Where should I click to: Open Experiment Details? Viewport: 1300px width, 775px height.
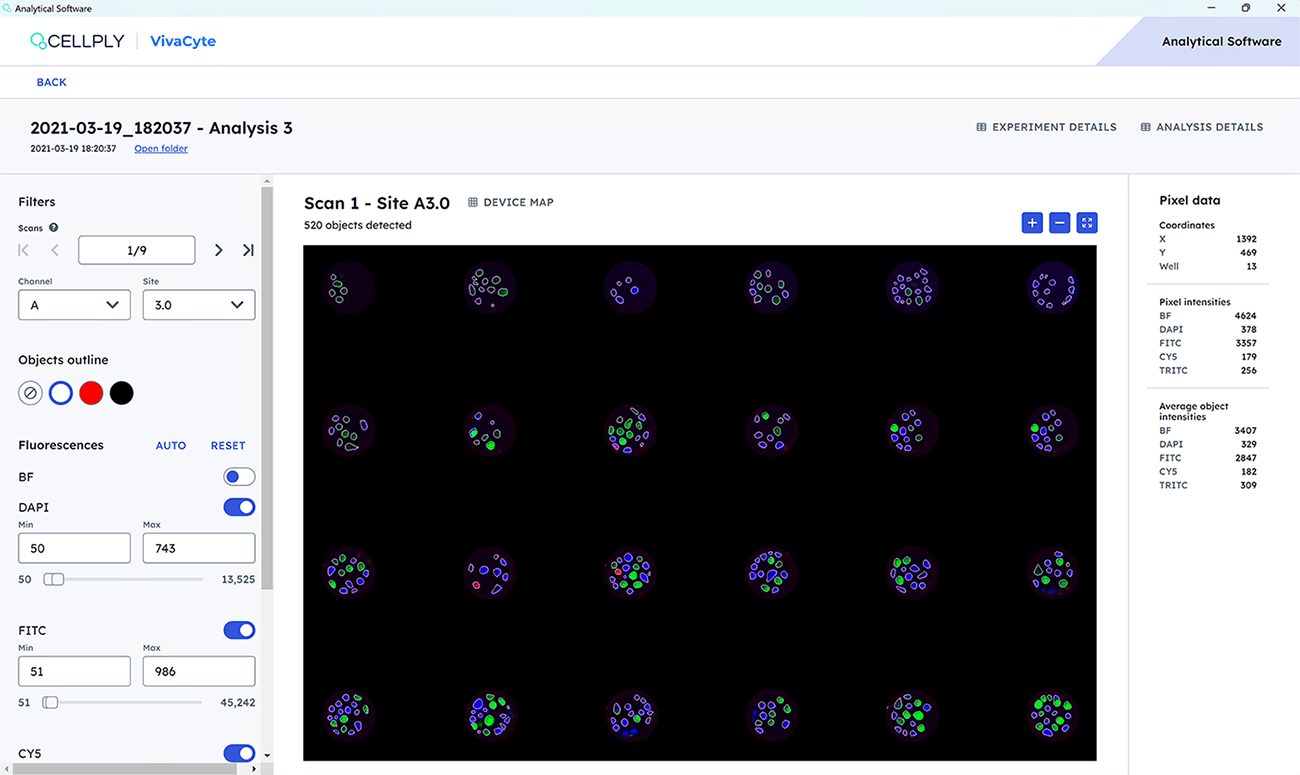click(x=1046, y=127)
